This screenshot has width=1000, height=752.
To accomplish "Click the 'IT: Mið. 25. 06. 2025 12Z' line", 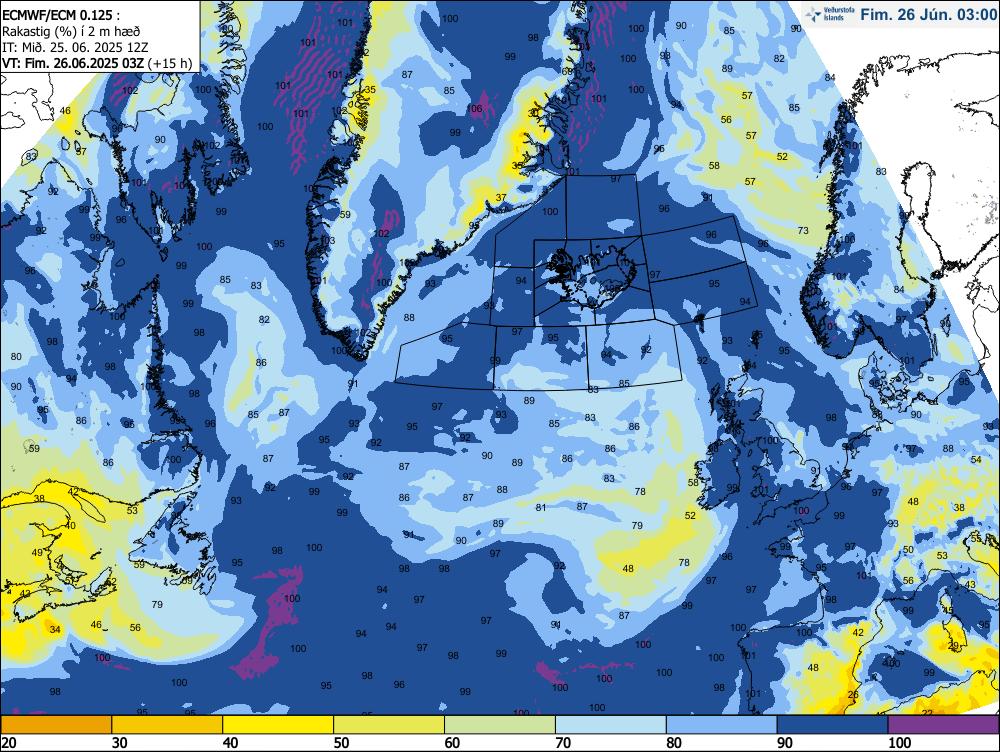I will click(x=75, y=47).
